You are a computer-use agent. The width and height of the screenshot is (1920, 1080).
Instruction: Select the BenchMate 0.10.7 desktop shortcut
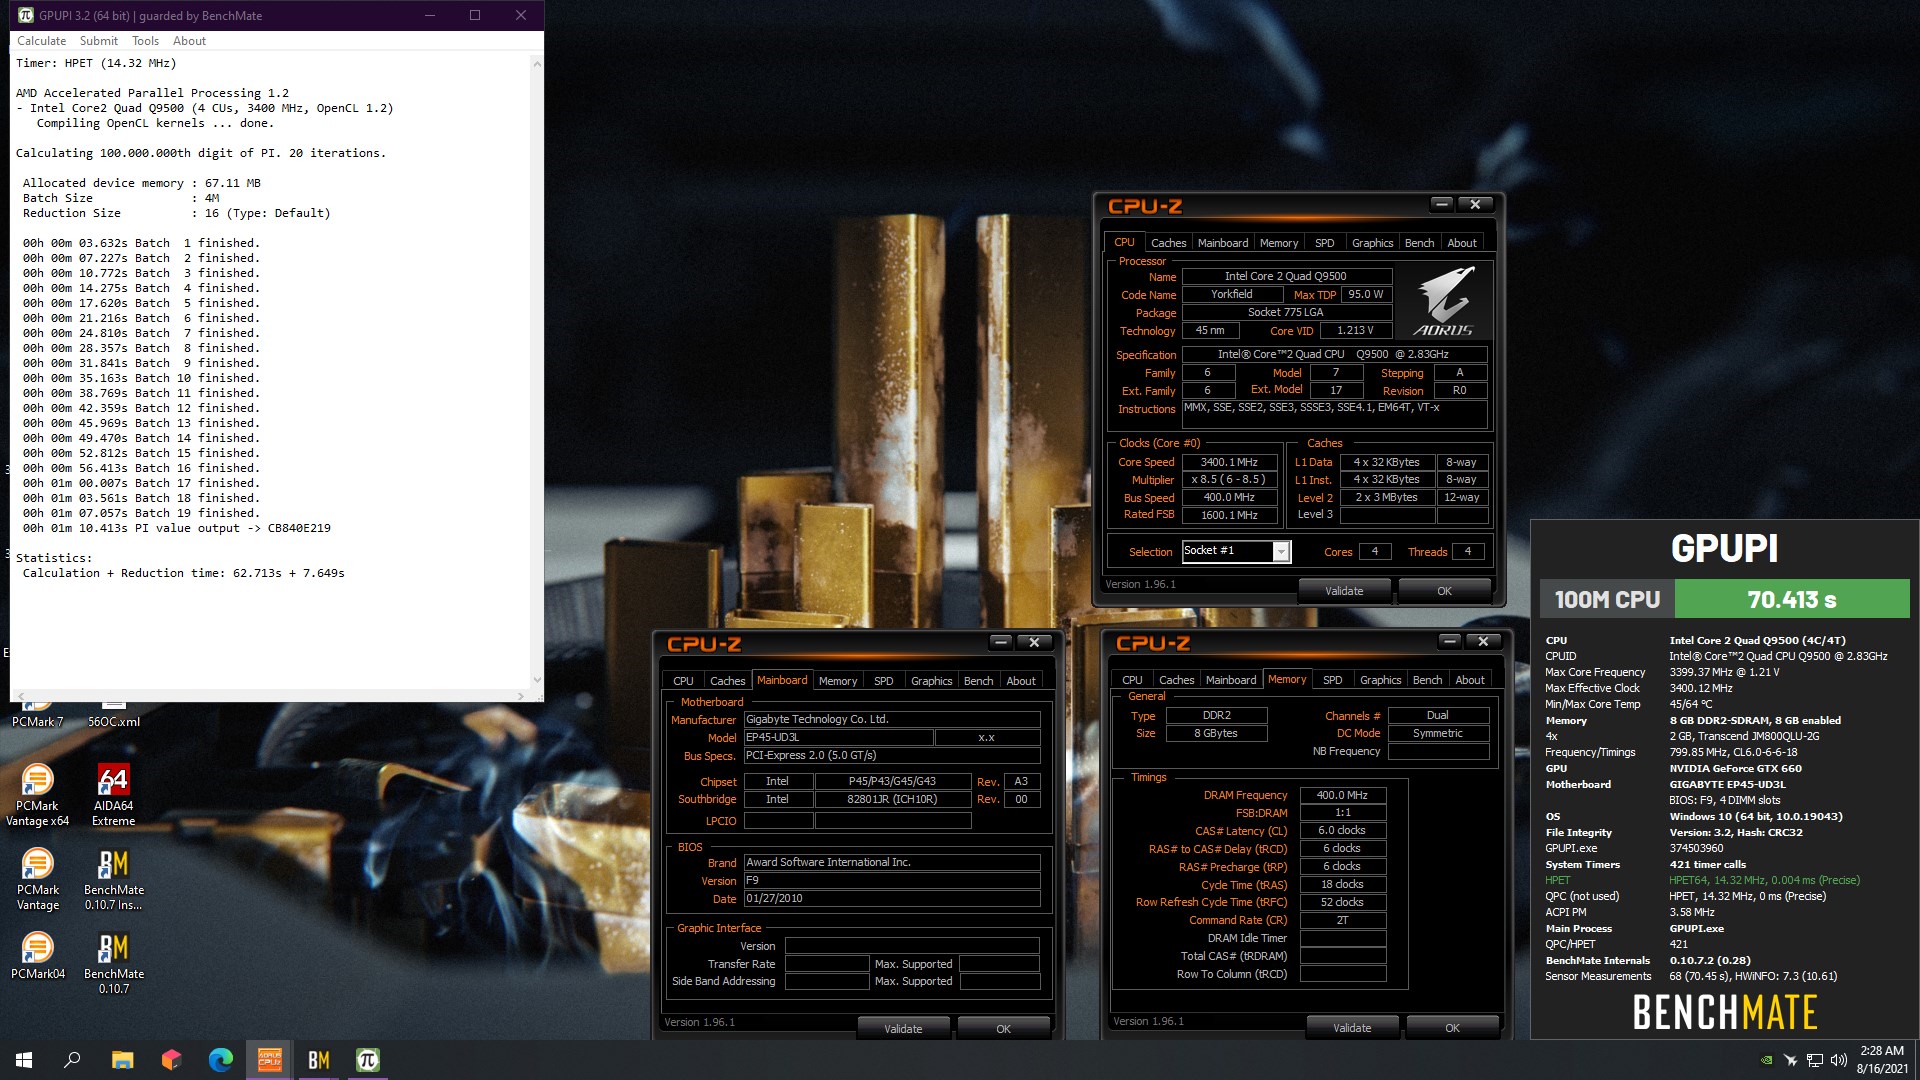click(x=113, y=962)
